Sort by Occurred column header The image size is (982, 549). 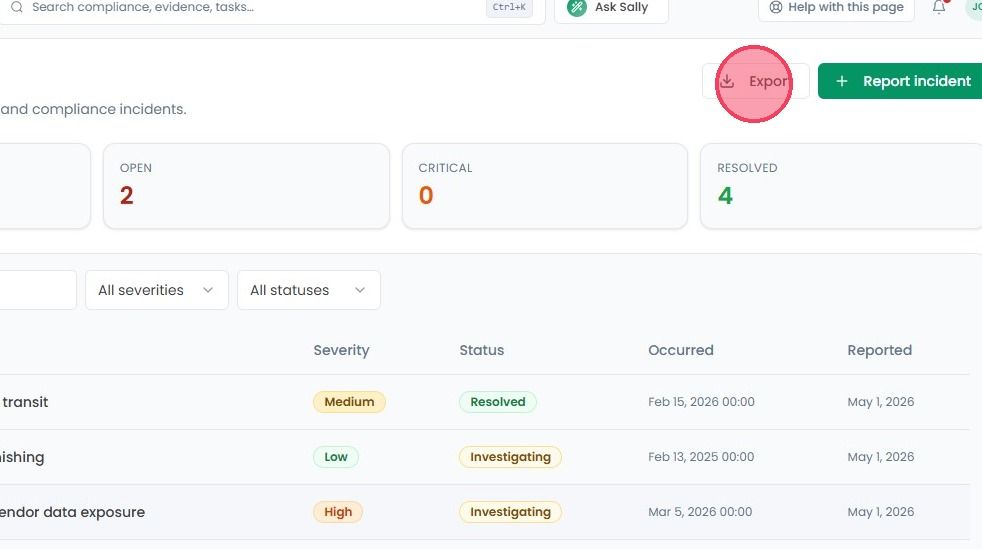point(681,350)
